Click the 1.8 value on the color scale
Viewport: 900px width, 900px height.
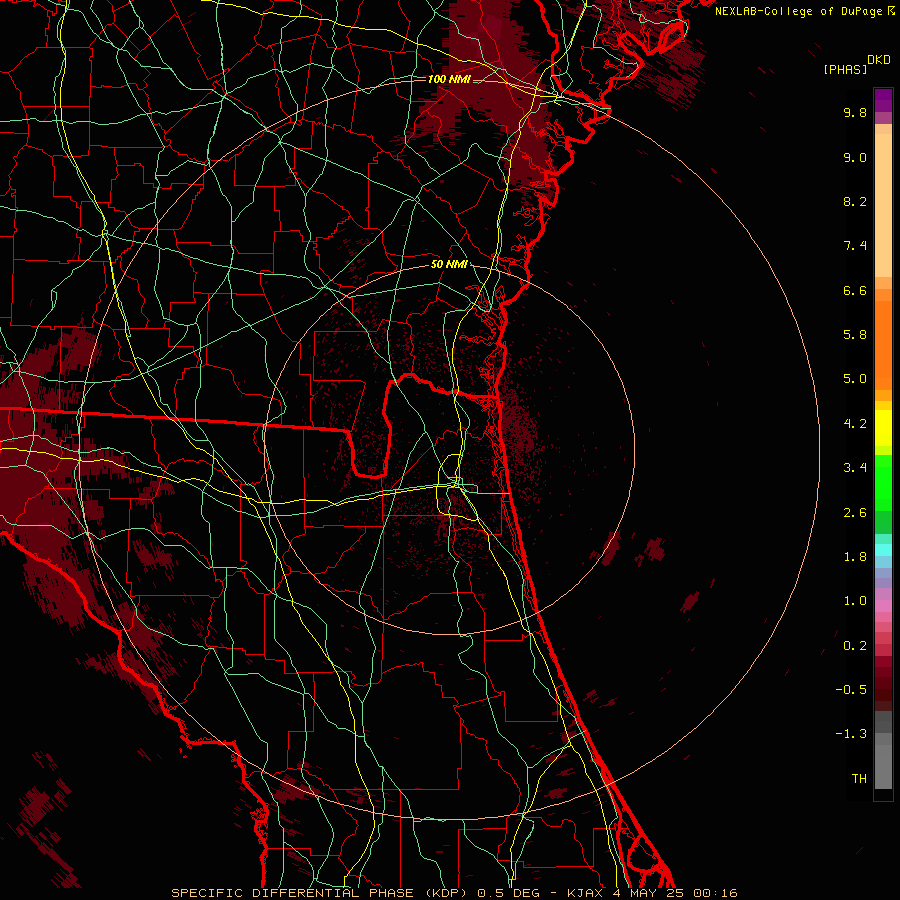pyautogui.click(x=855, y=557)
